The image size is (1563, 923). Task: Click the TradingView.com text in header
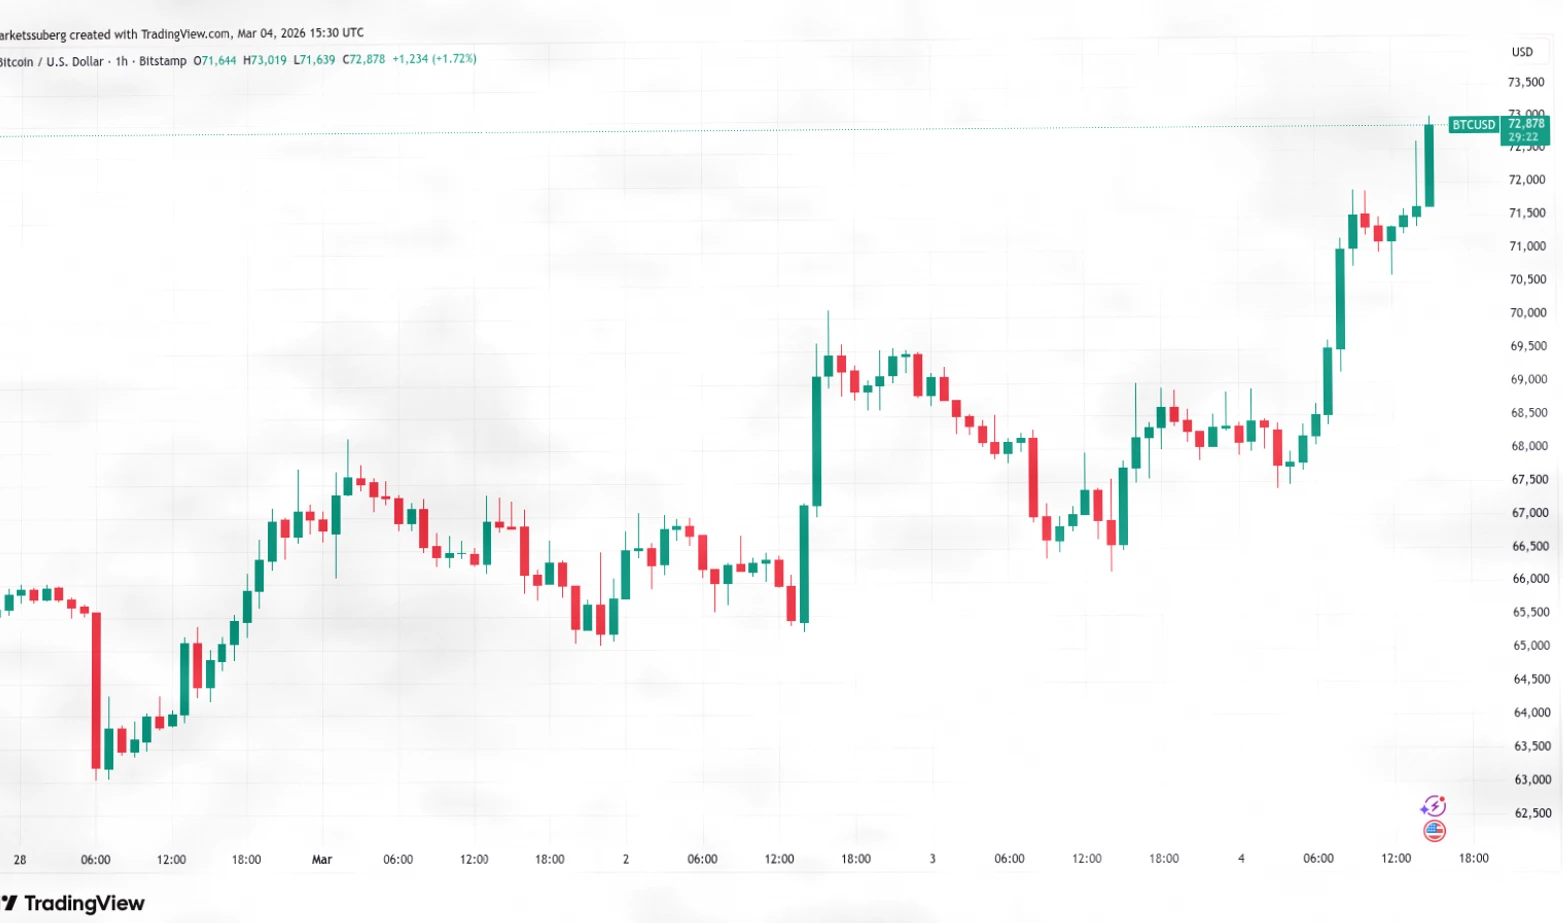pyautogui.click(x=185, y=34)
